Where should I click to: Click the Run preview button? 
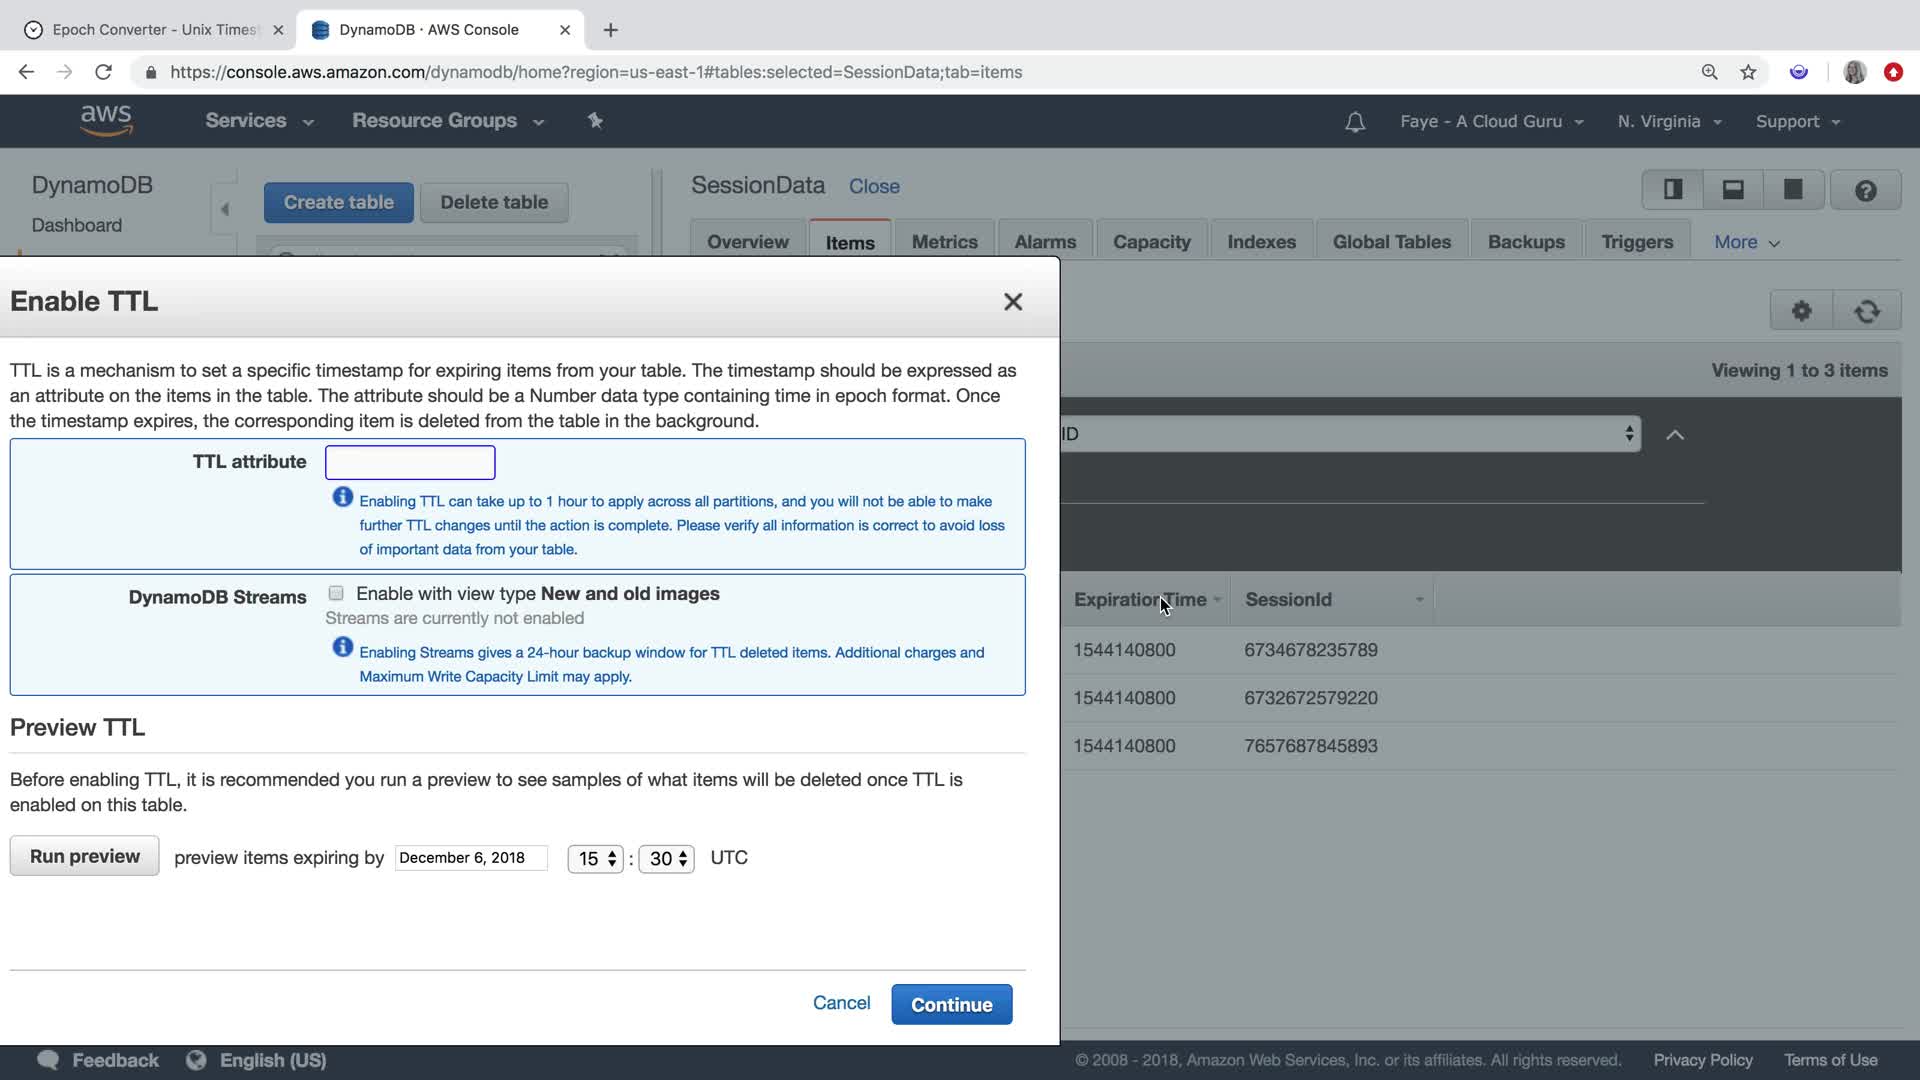[x=85, y=857]
